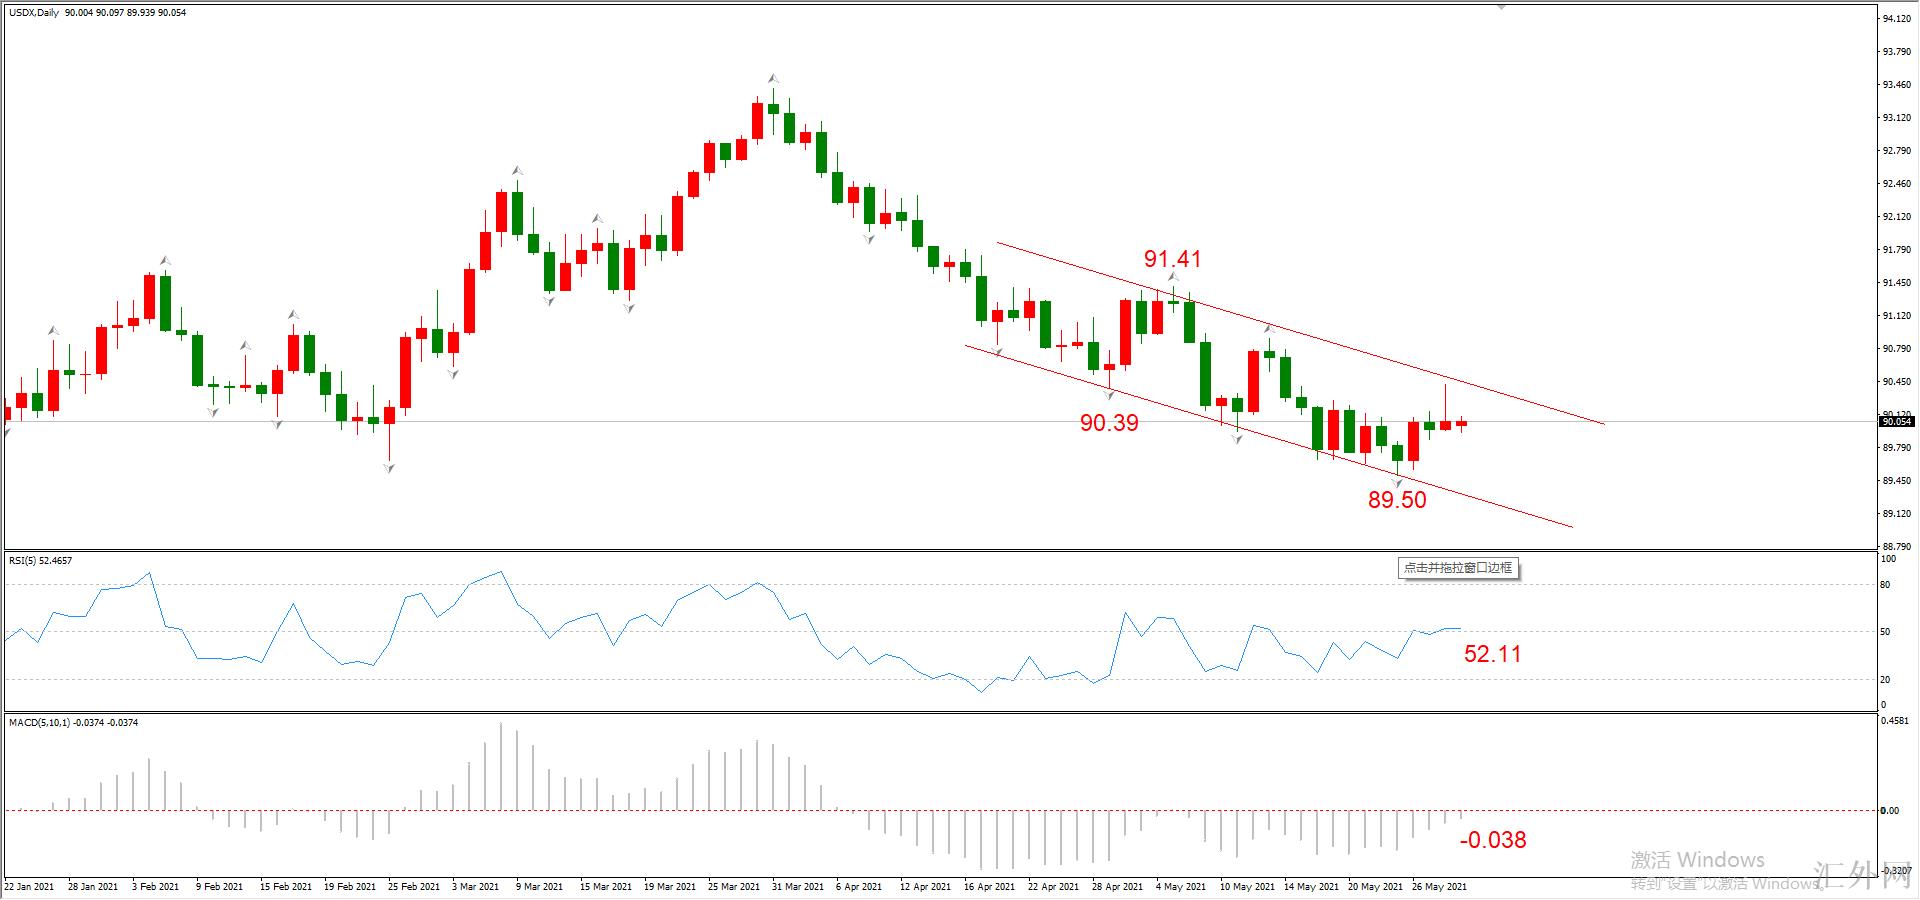Click the fractal arrow above the 31 Mar peak

click(773, 78)
